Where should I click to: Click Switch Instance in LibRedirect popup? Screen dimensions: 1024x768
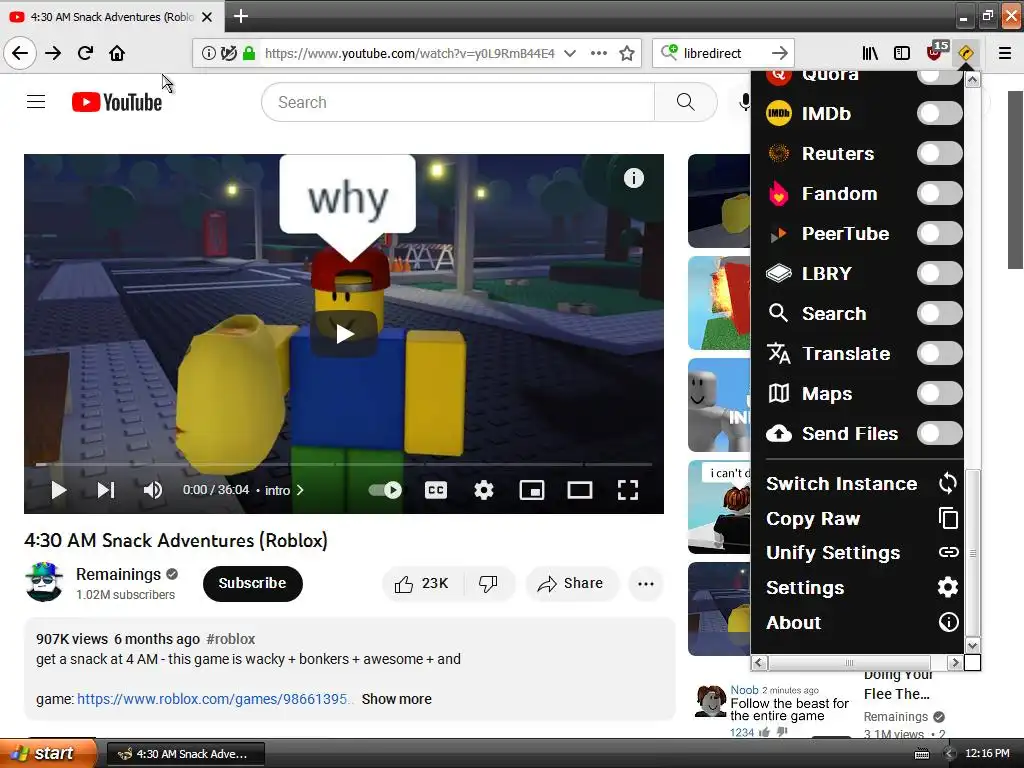coord(862,483)
